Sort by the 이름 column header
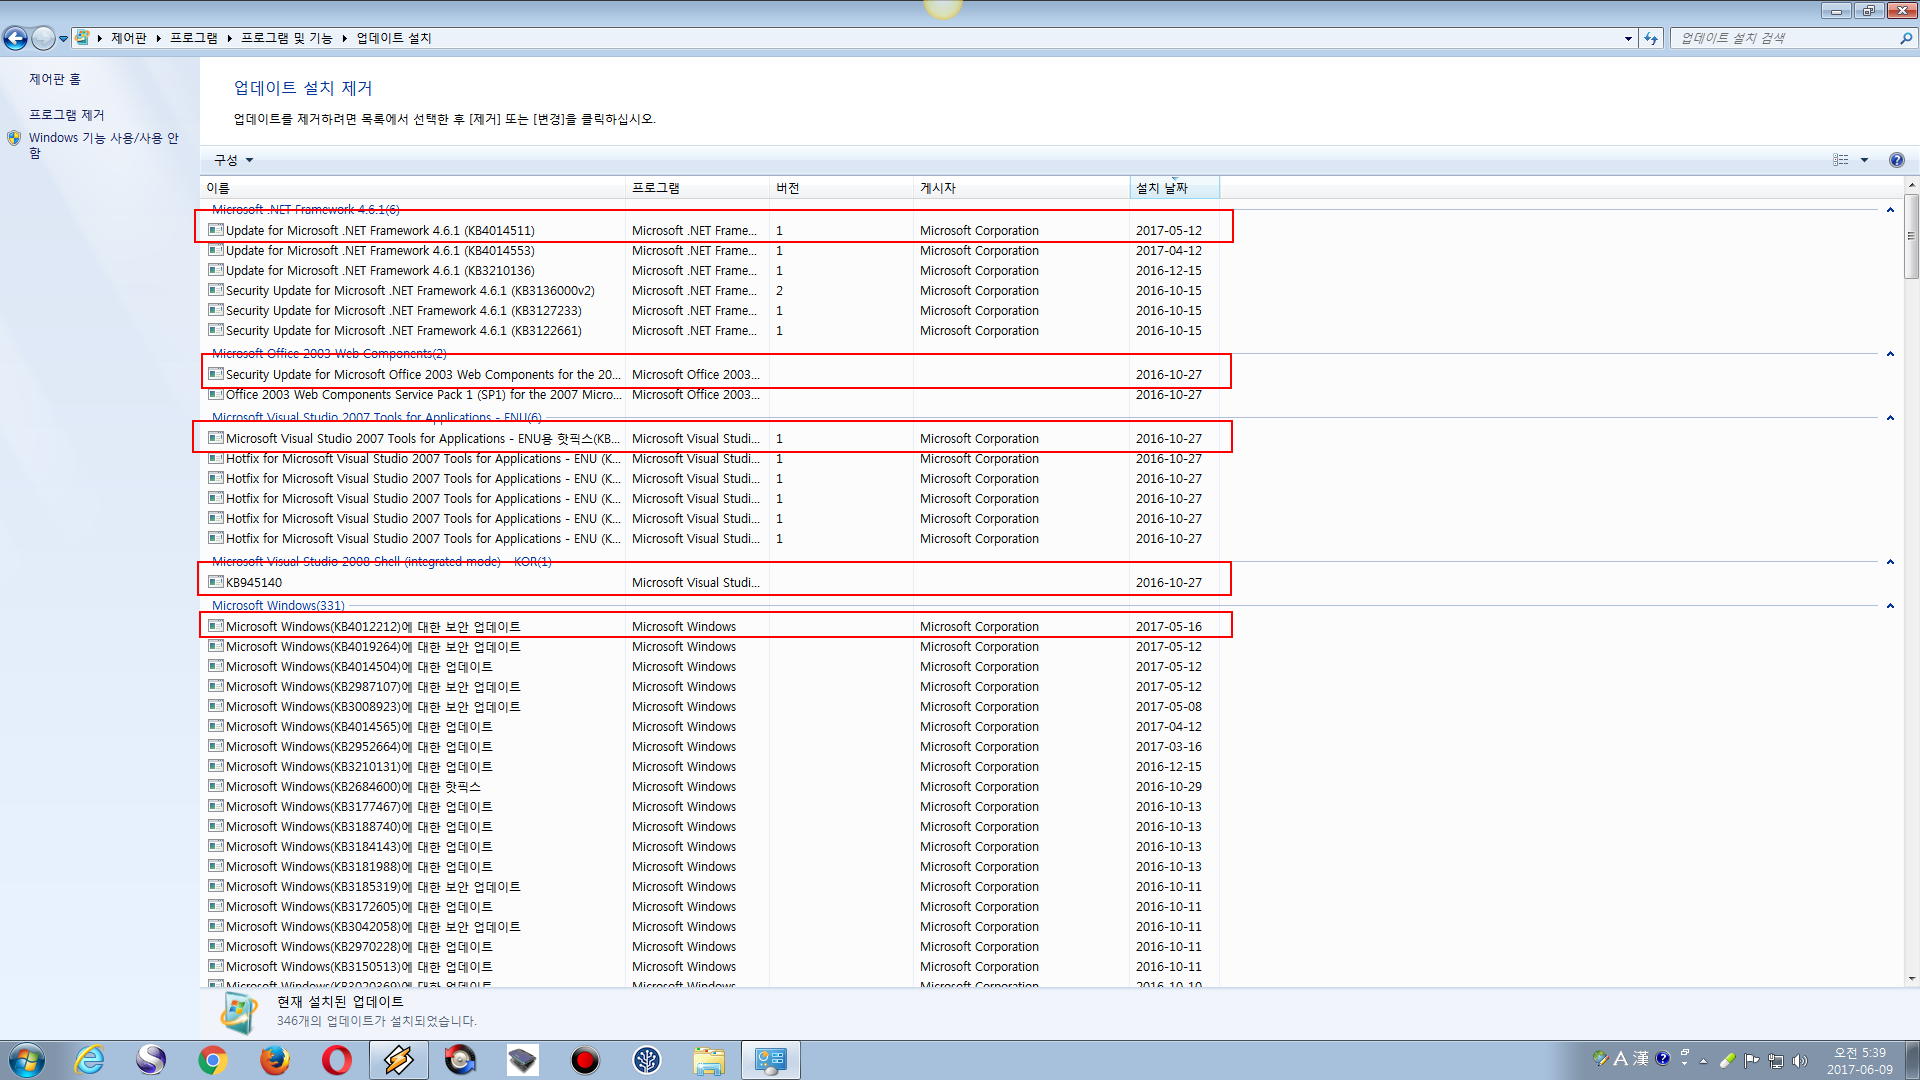The height and width of the screenshot is (1080, 1920). tap(412, 188)
